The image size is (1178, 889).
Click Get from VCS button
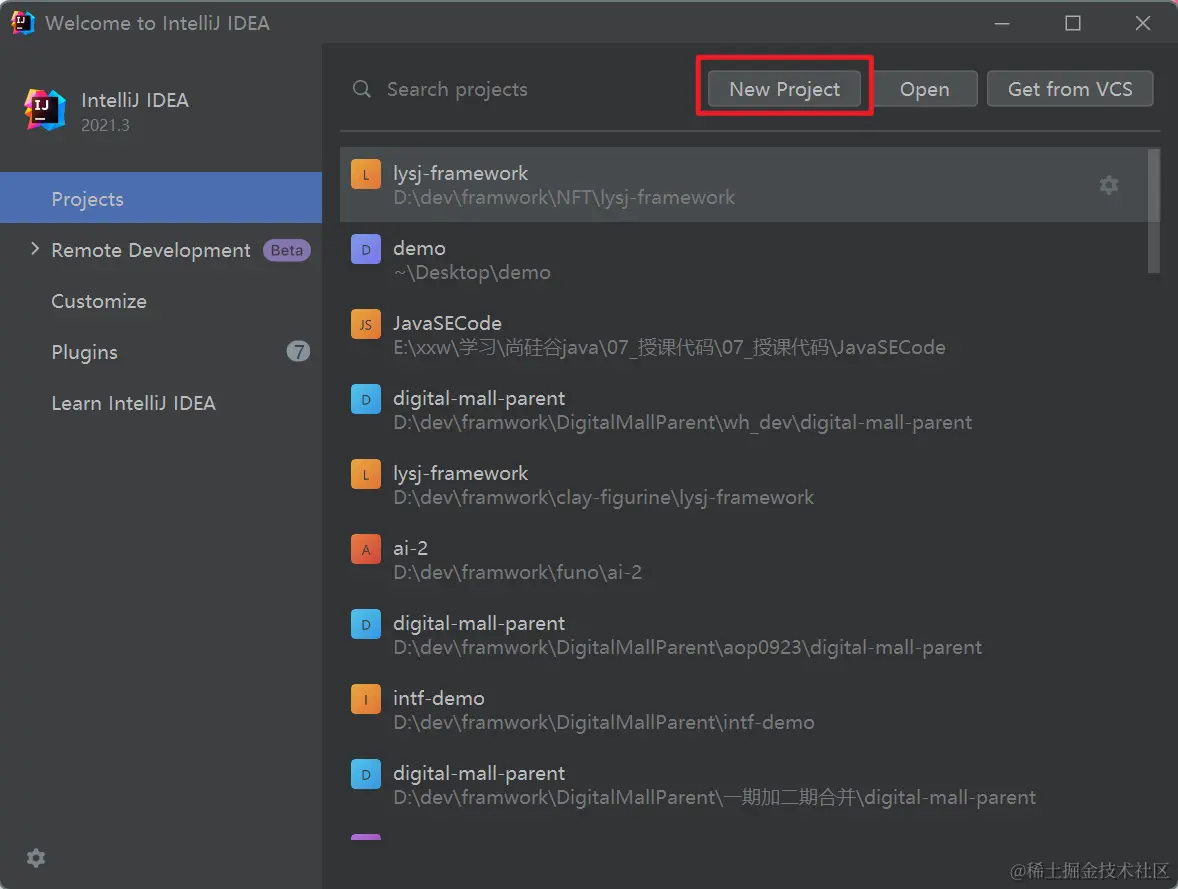(x=1070, y=89)
